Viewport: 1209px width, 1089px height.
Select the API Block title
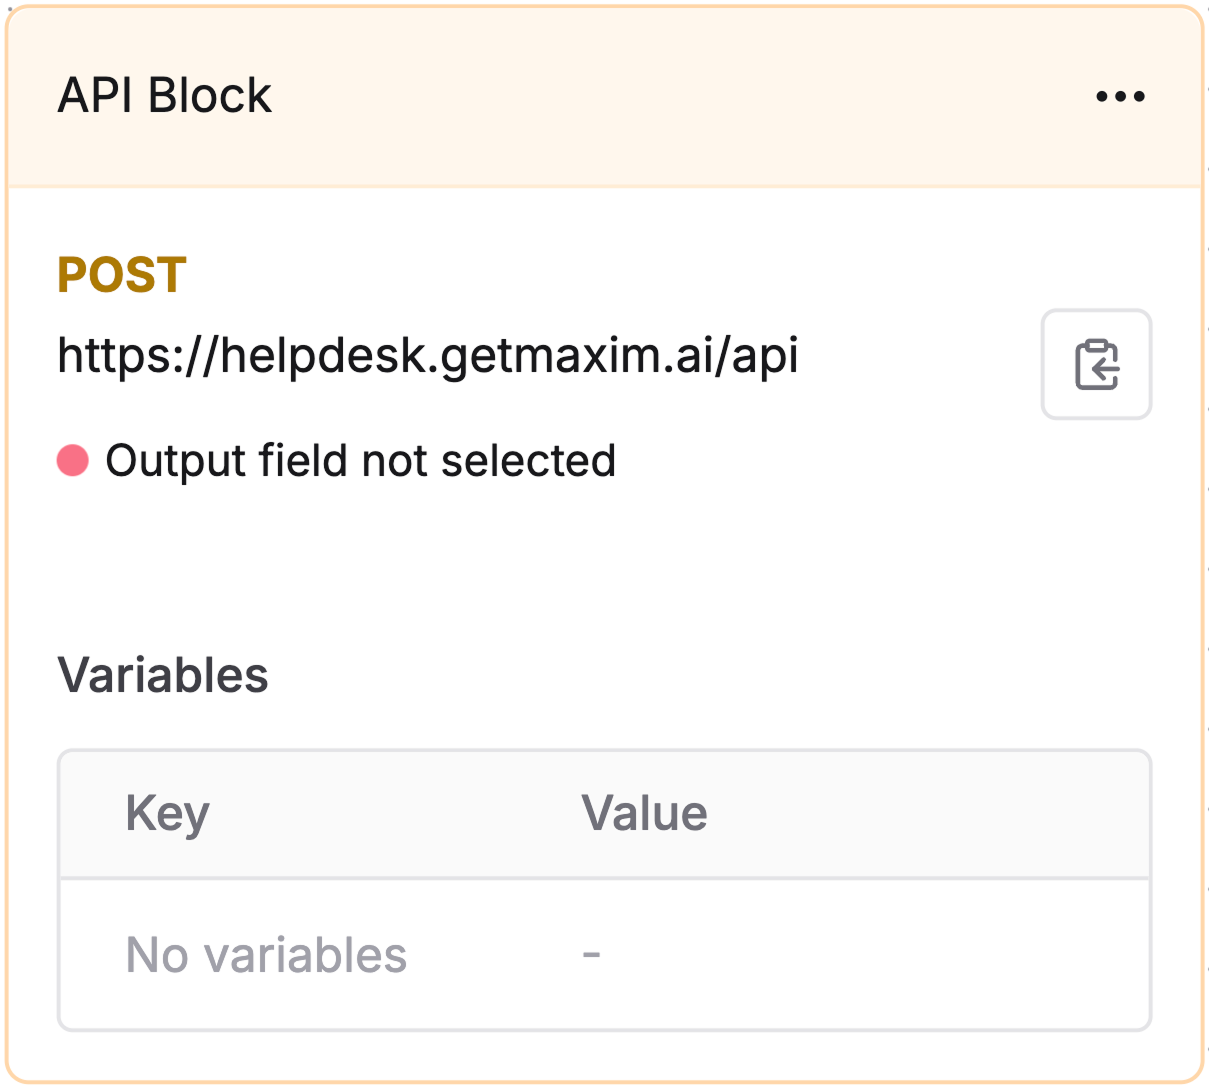pos(165,96)
